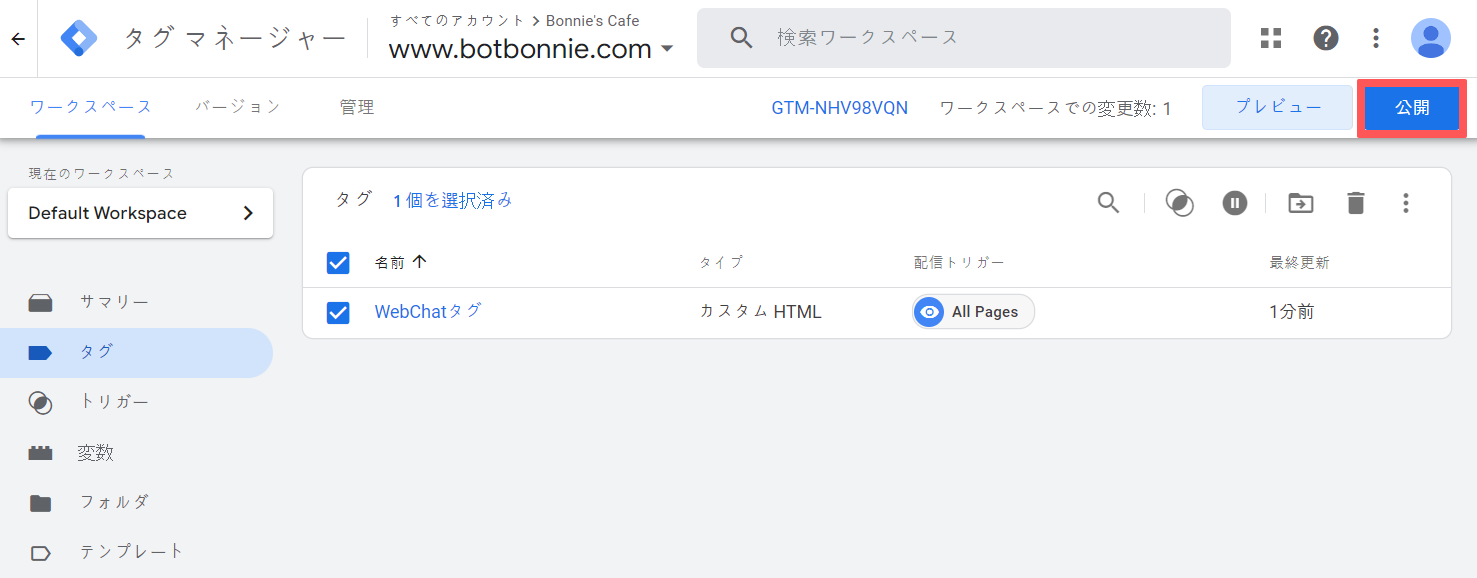
Task: Open the help question mark icon
Action: pyautogui.click(x=1326, y=38)
